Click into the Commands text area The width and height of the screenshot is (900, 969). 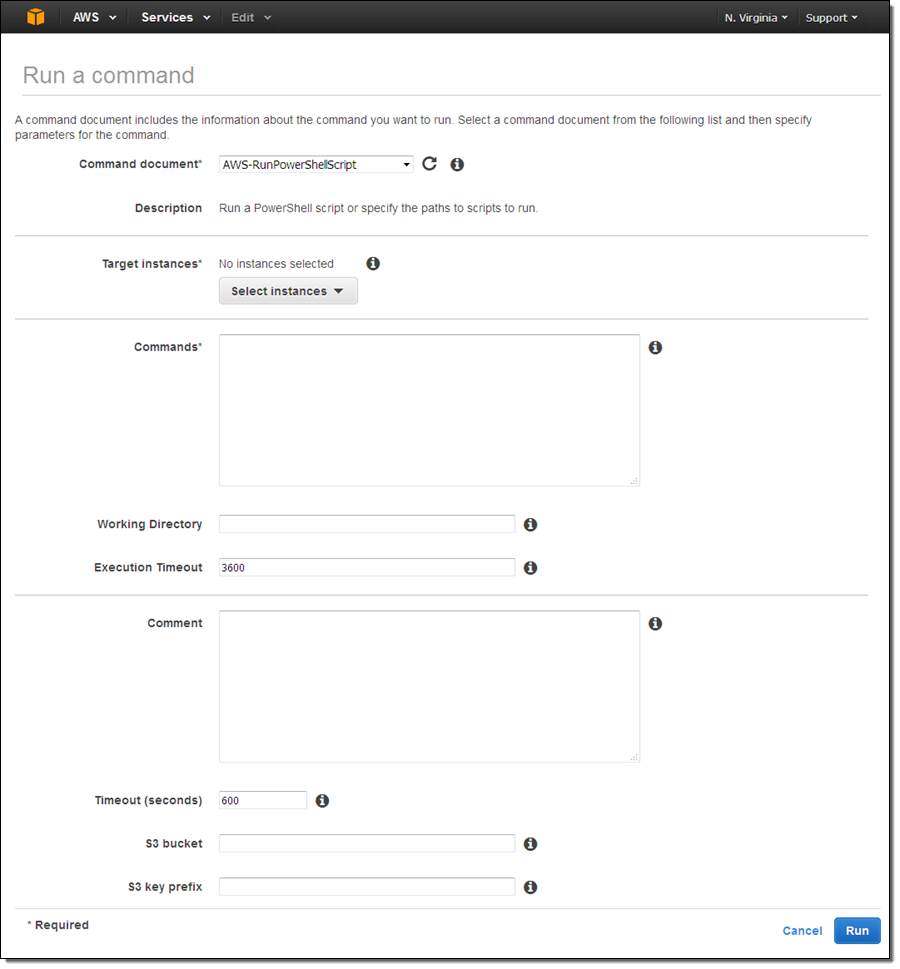pos(429,410)
